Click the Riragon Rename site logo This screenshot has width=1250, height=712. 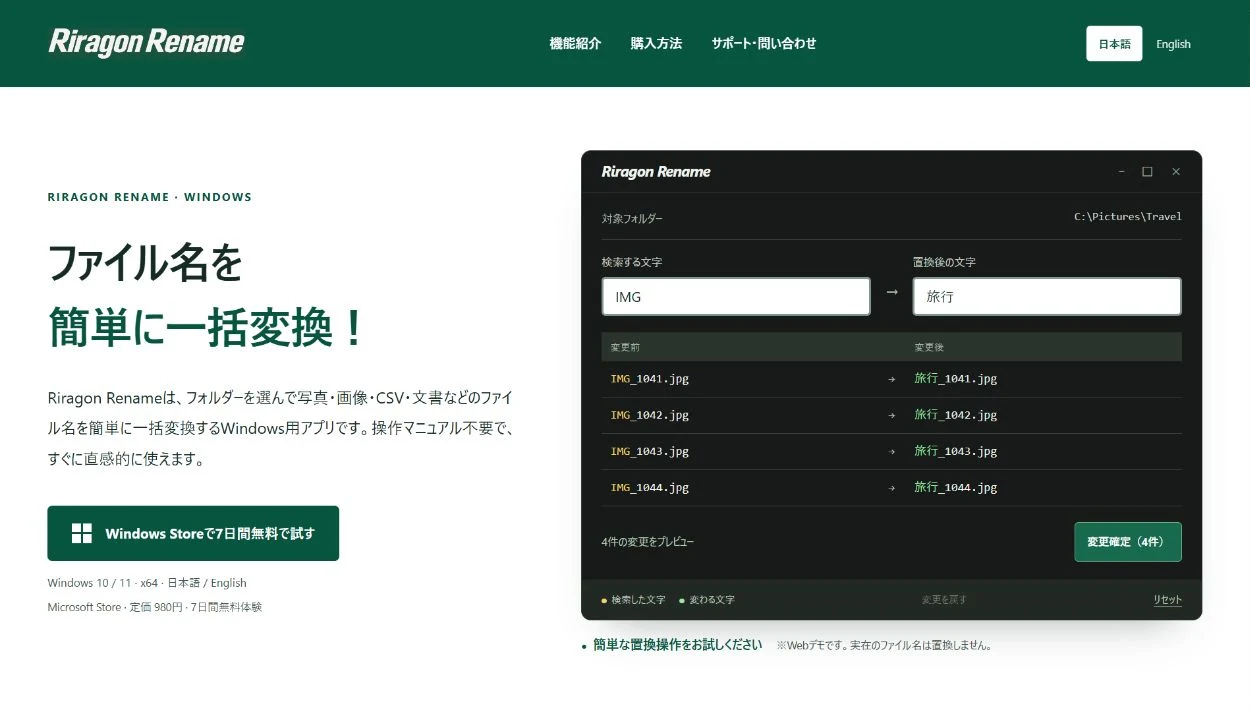[x=146, y=42]
